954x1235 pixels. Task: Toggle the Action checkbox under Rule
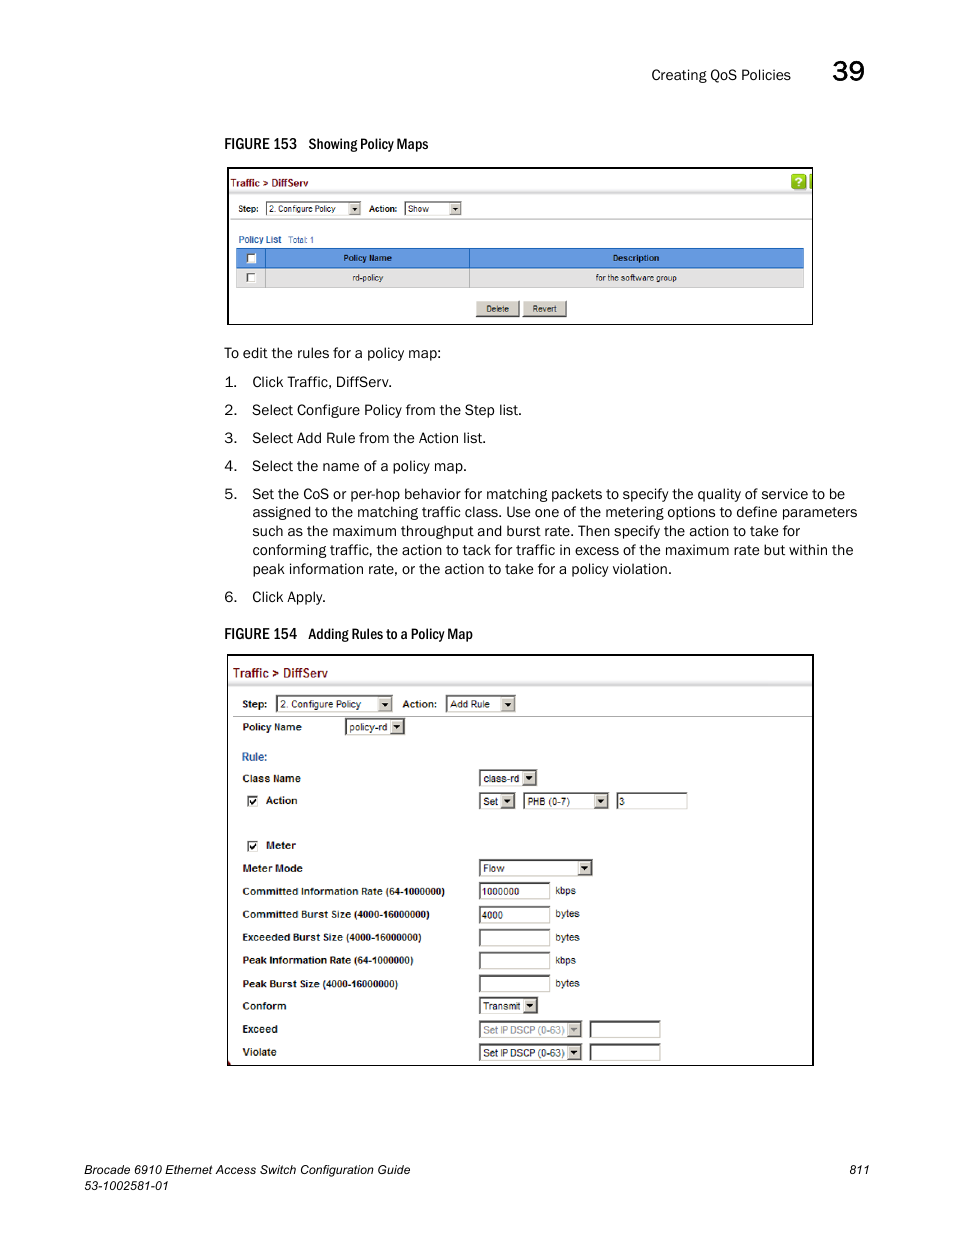pos(252,801)
